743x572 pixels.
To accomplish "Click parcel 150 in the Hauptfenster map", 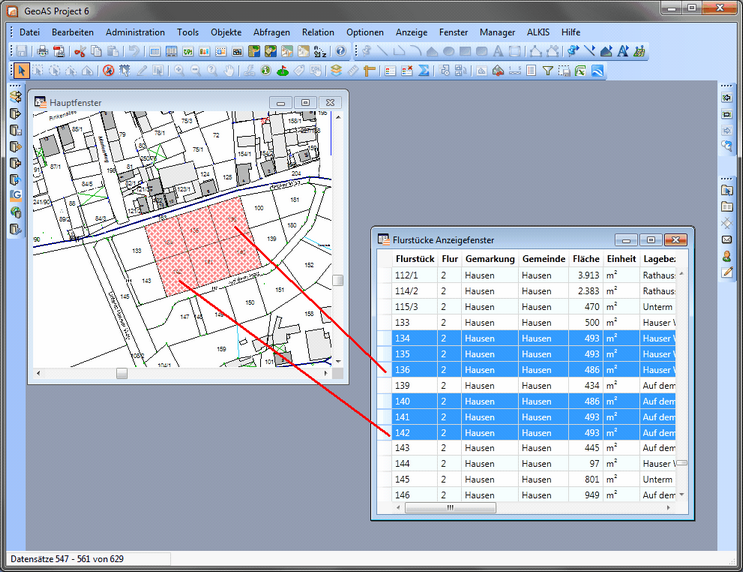I will click(250, 302).
